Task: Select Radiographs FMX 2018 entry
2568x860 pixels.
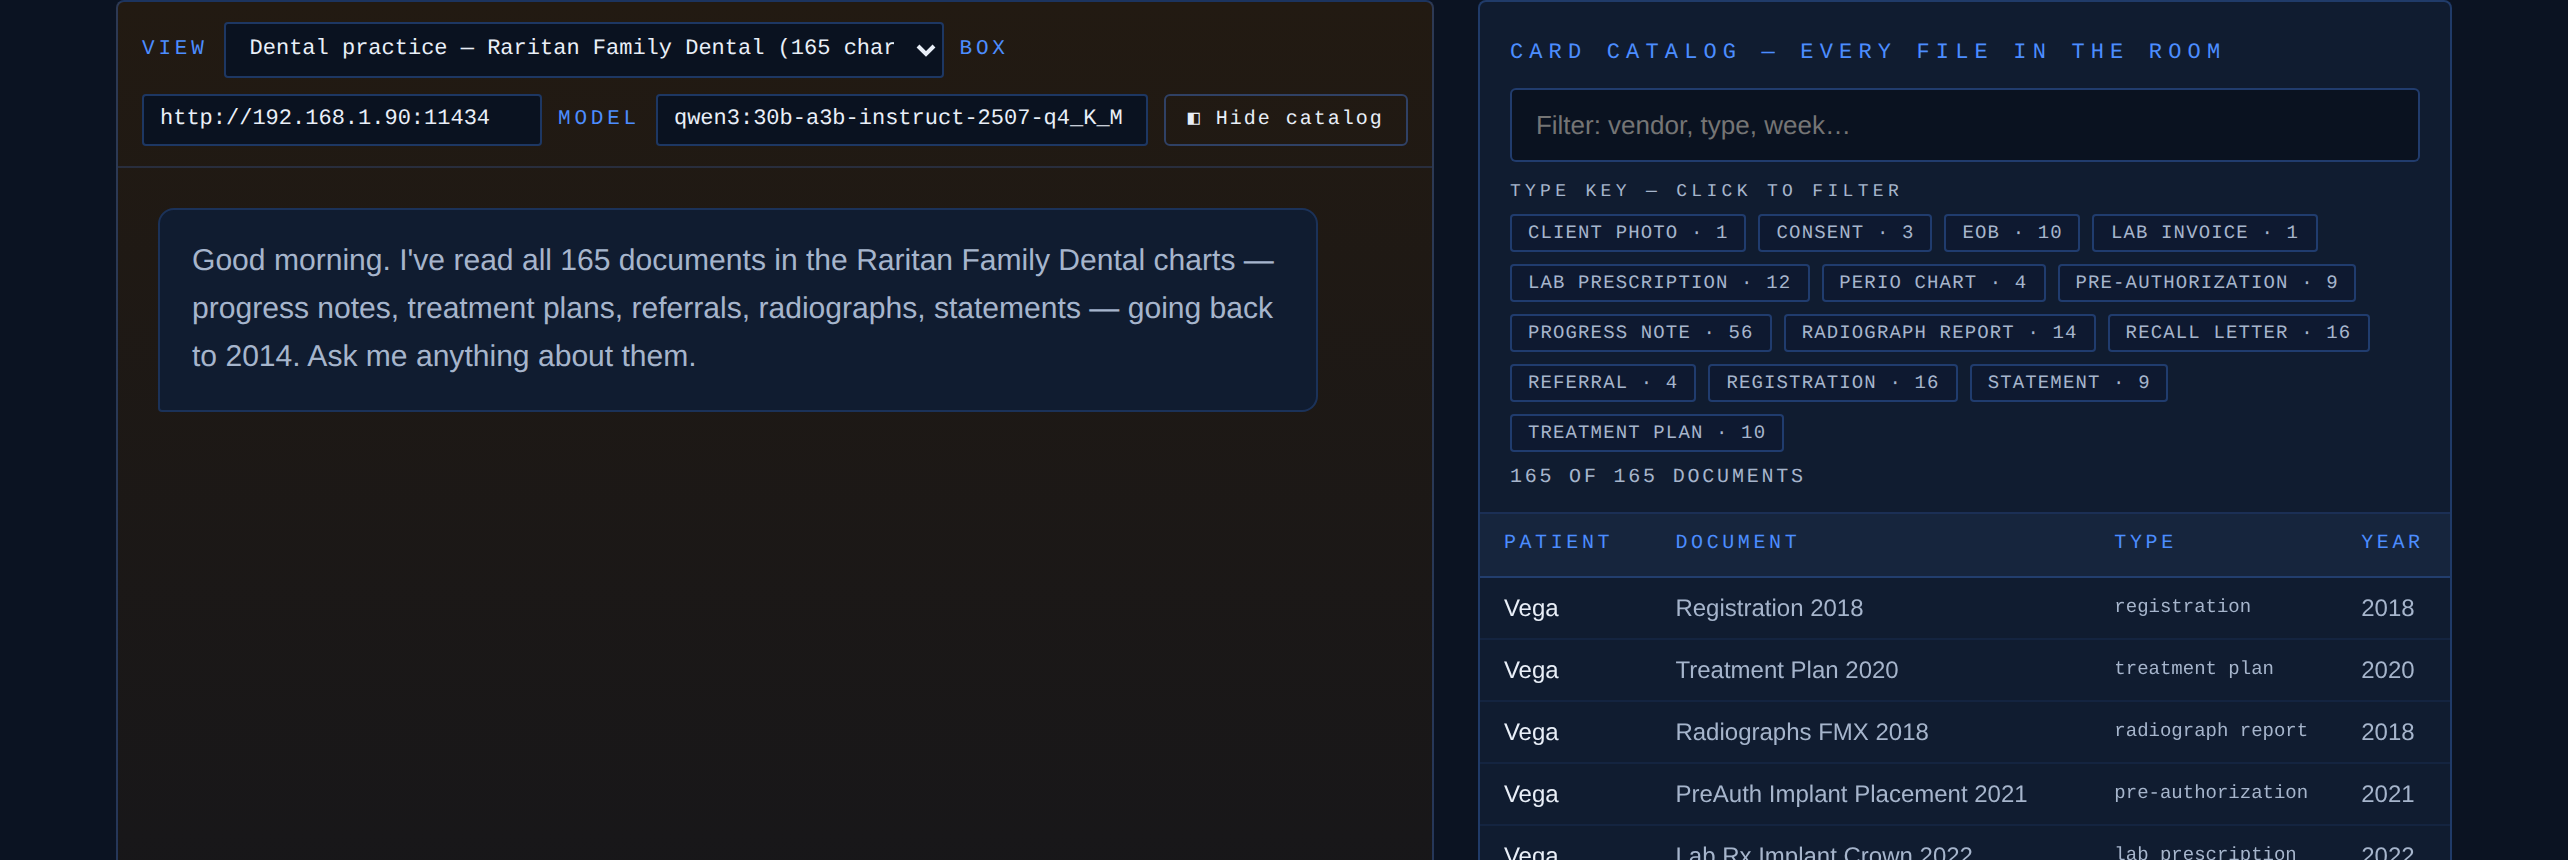Action: coord(1964,732)
